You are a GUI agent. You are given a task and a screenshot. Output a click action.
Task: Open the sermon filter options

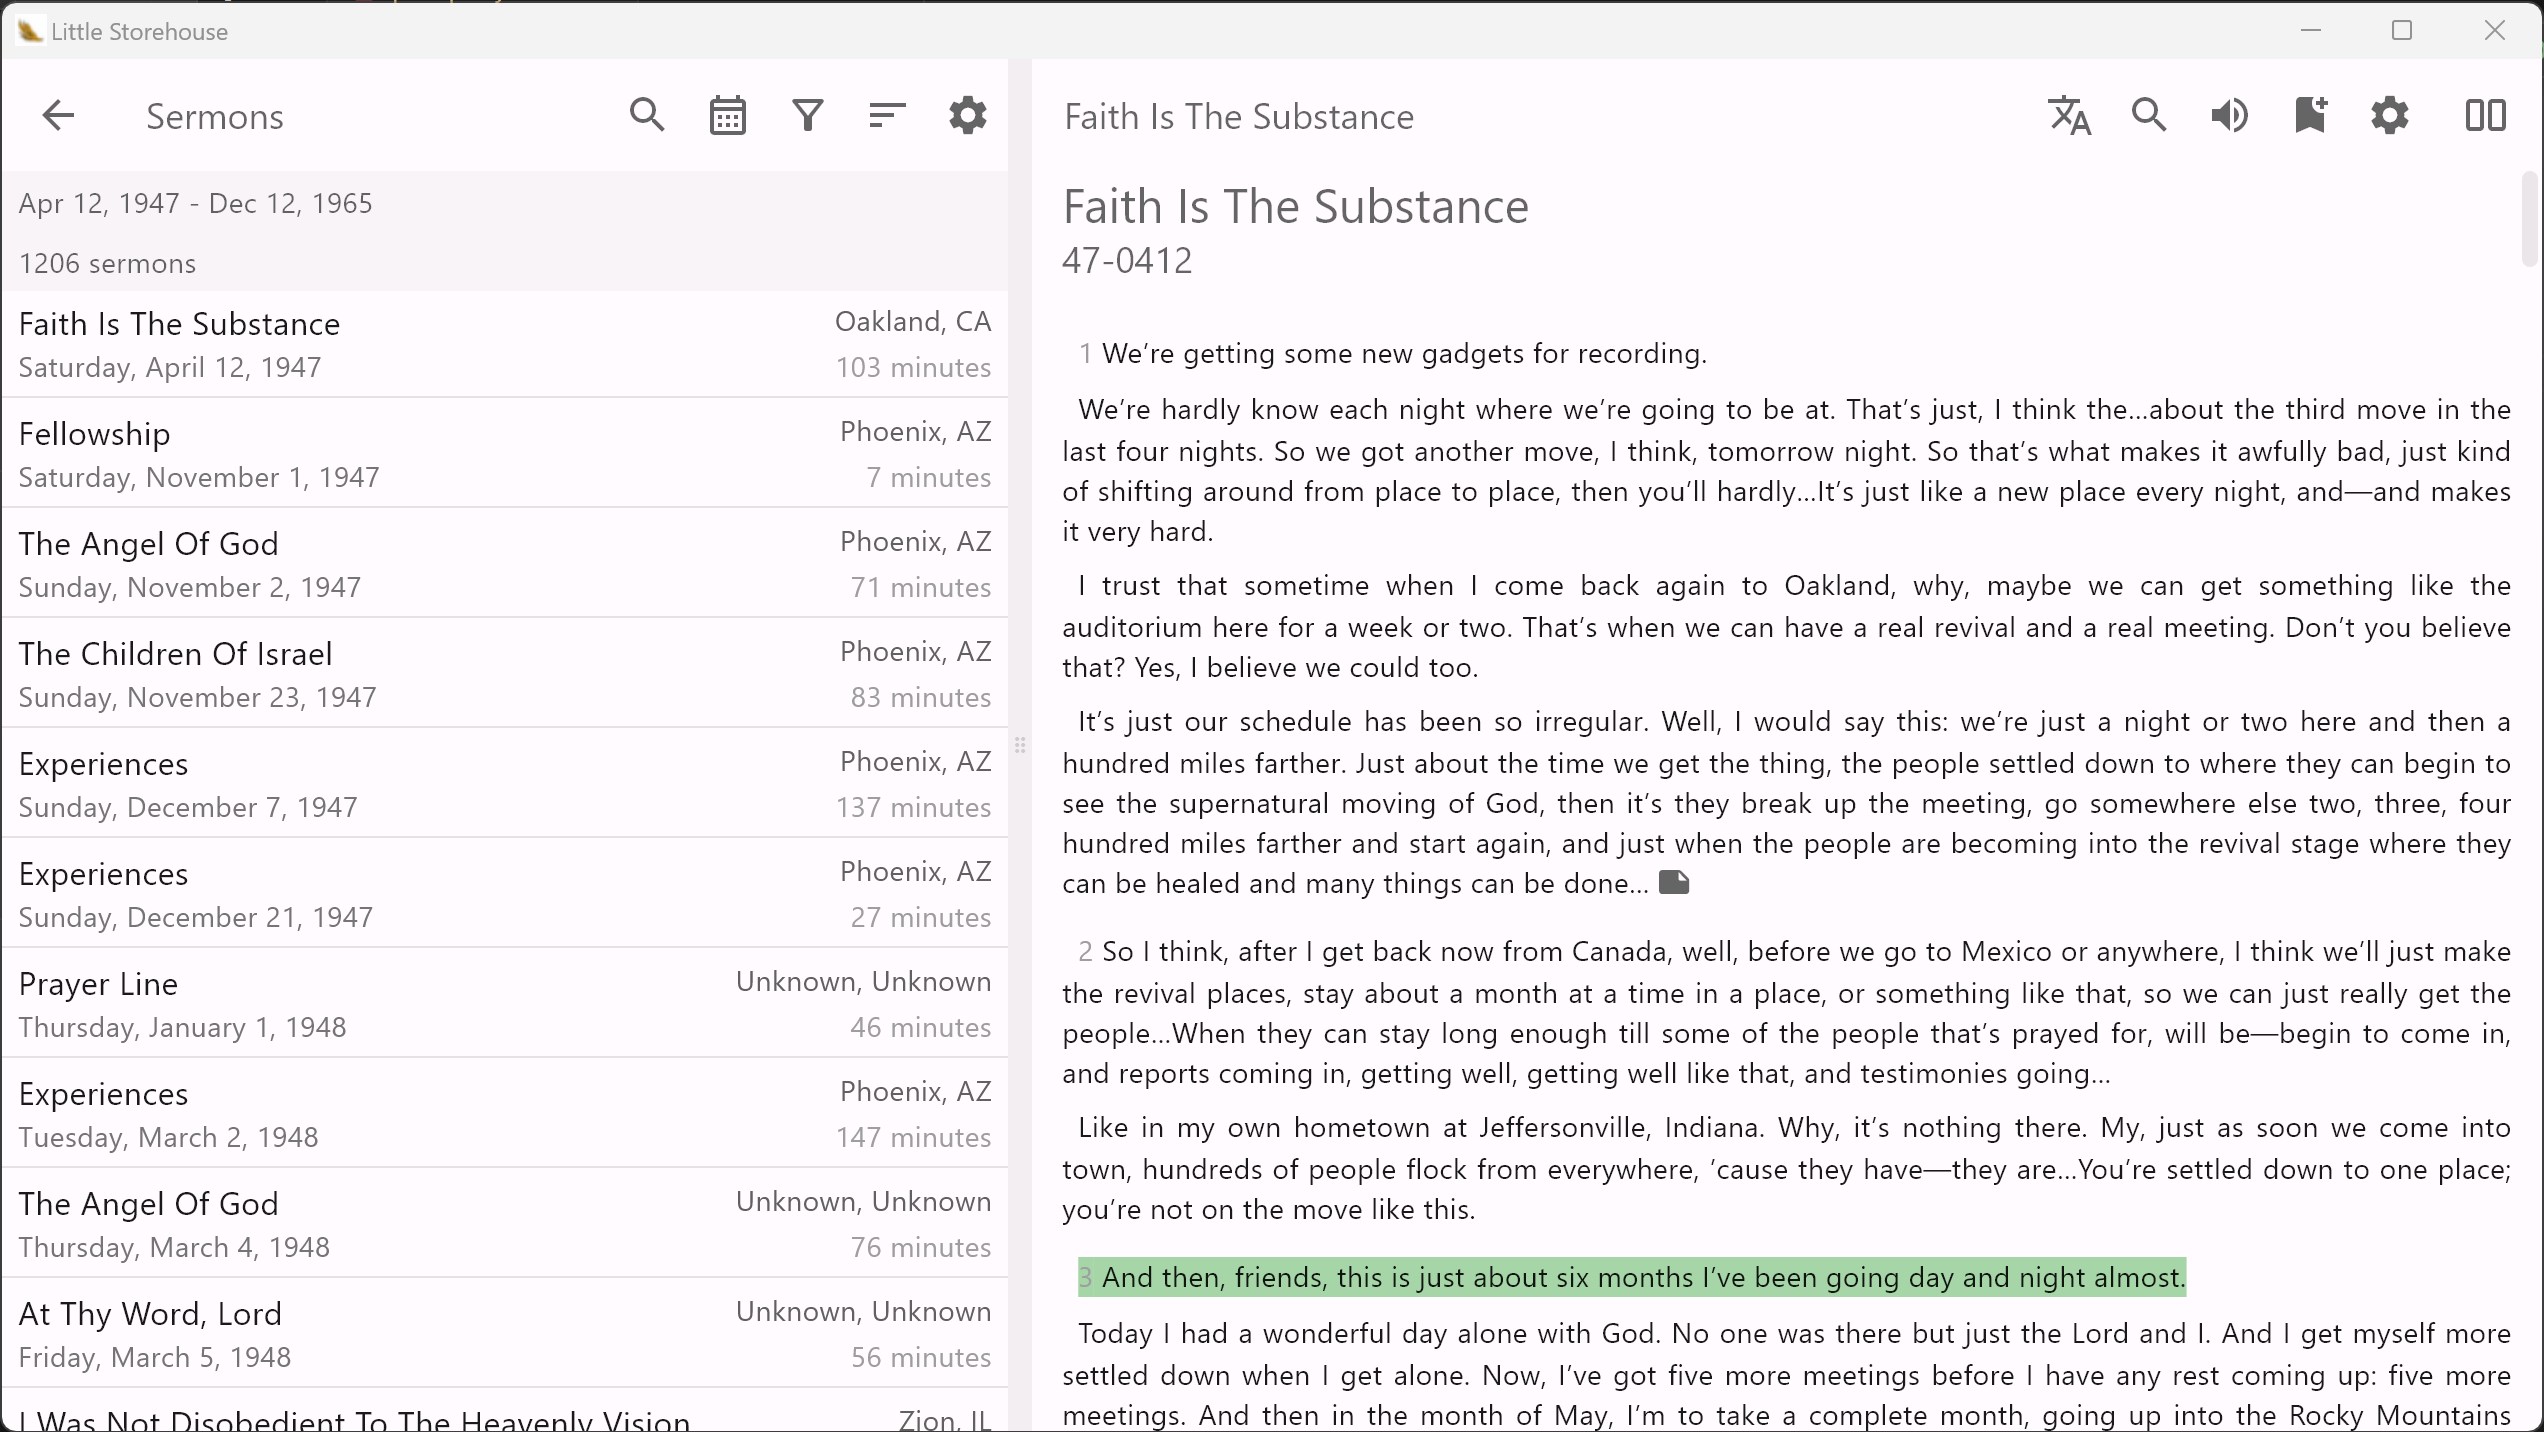(x=807, y=116)
